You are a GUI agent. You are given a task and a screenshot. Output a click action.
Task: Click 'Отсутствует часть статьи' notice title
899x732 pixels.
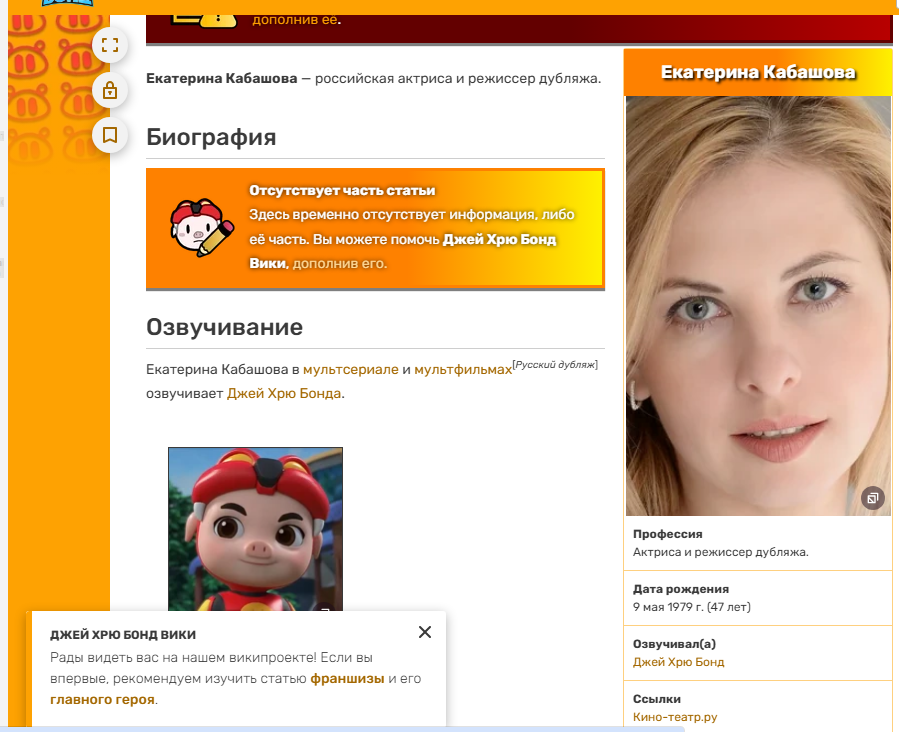pos(342,190)
